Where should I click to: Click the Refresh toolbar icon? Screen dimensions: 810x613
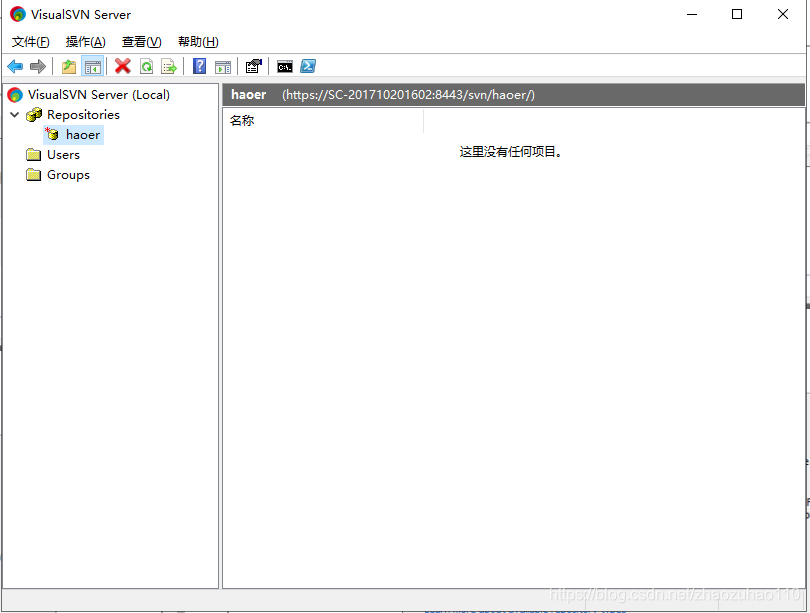147,66
